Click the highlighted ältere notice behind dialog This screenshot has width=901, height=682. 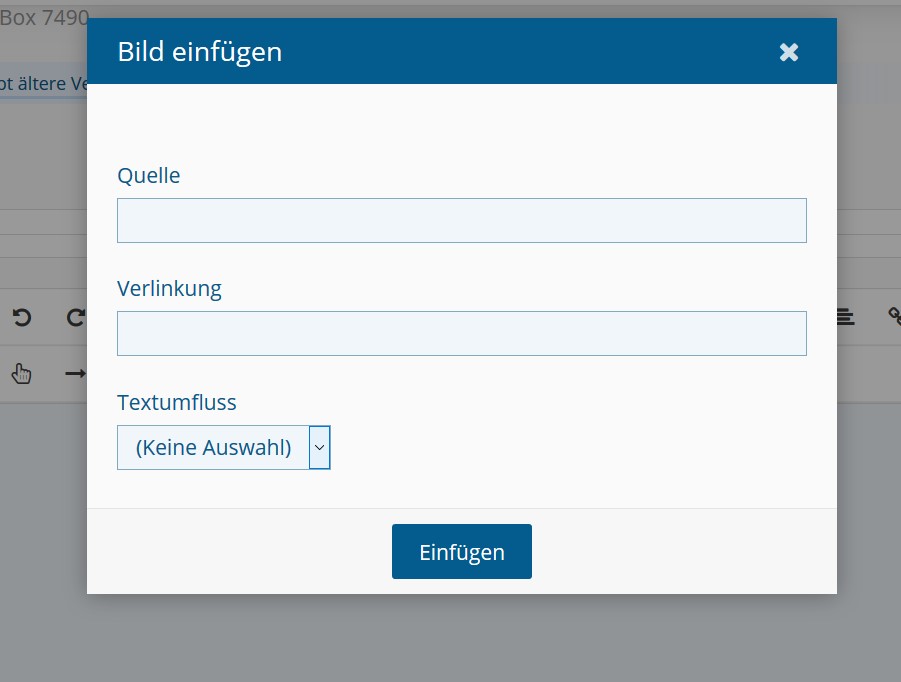click(x=44, y=84)
